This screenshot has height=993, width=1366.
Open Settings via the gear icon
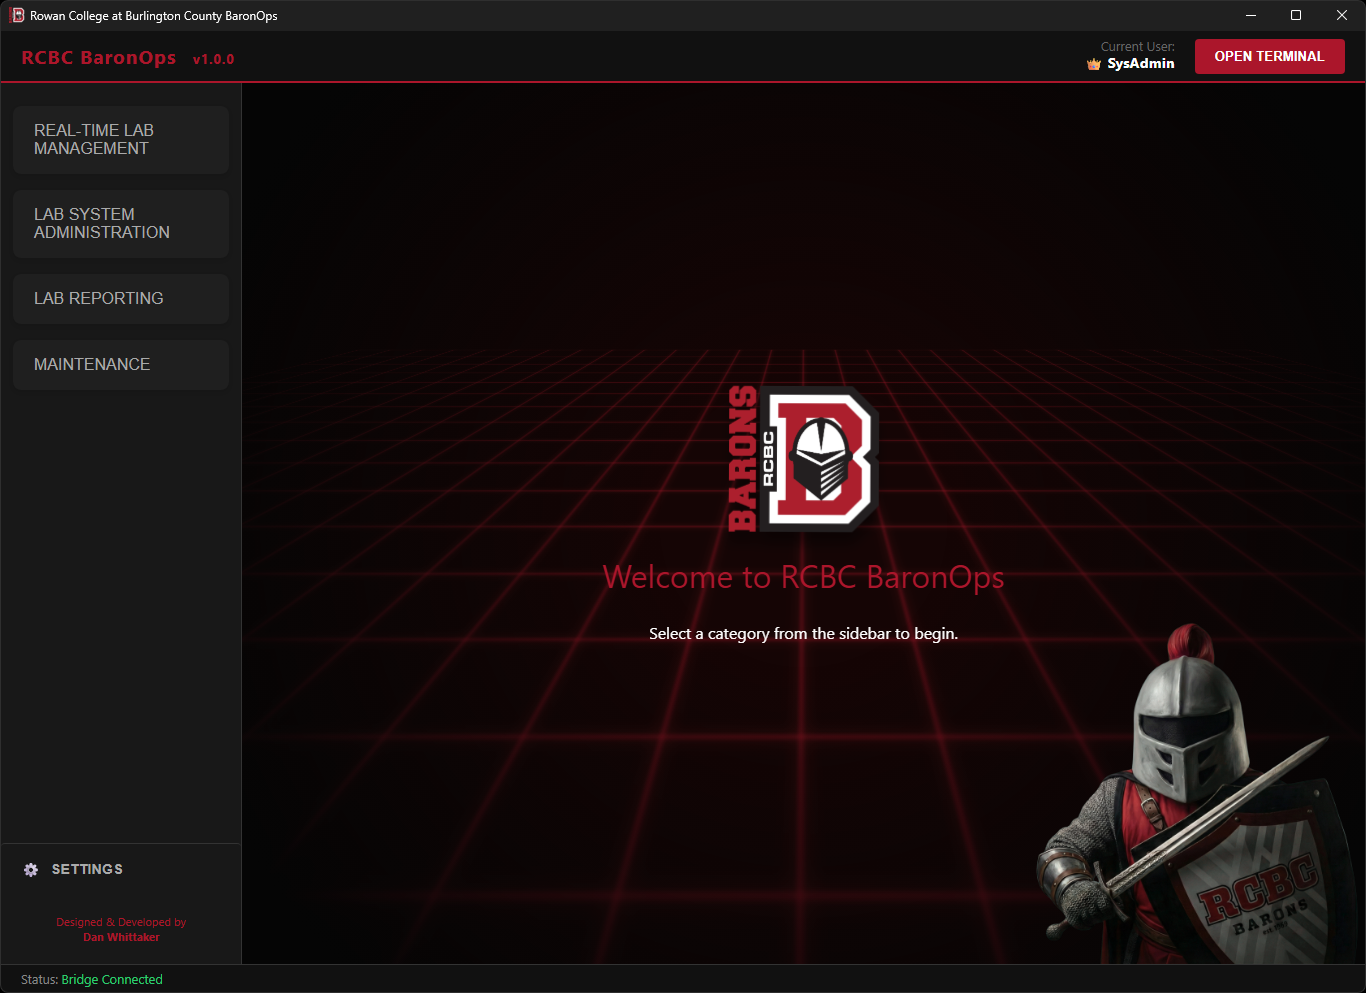[30, 869]
